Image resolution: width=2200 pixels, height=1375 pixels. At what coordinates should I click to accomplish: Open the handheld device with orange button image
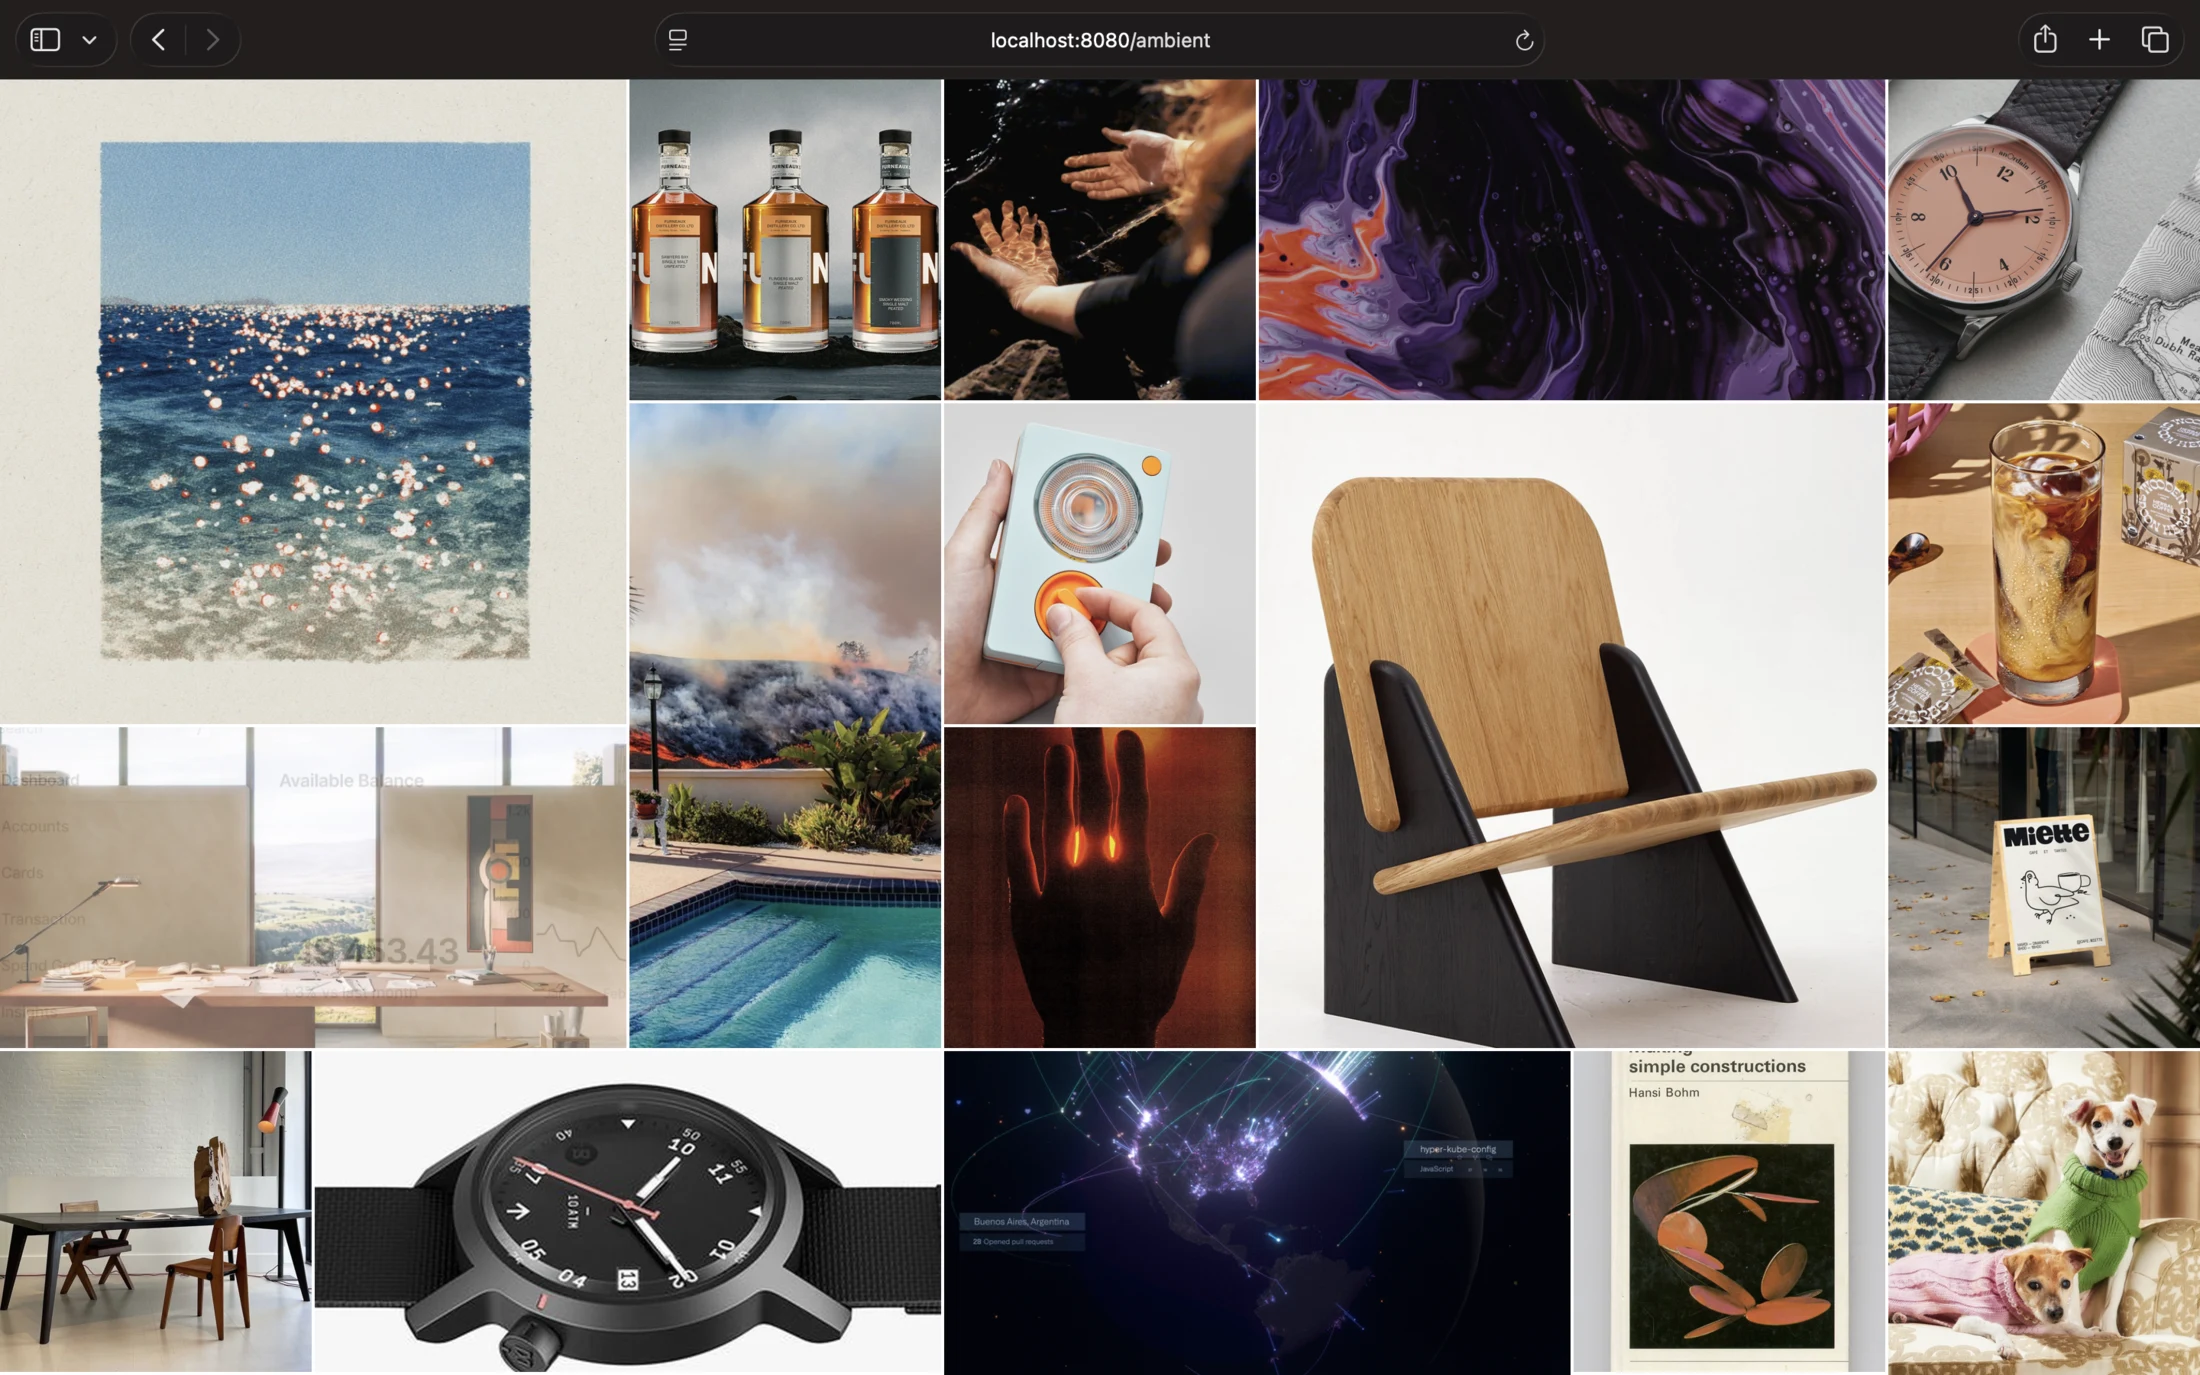pyautogui.click(x=1100, y=564)
